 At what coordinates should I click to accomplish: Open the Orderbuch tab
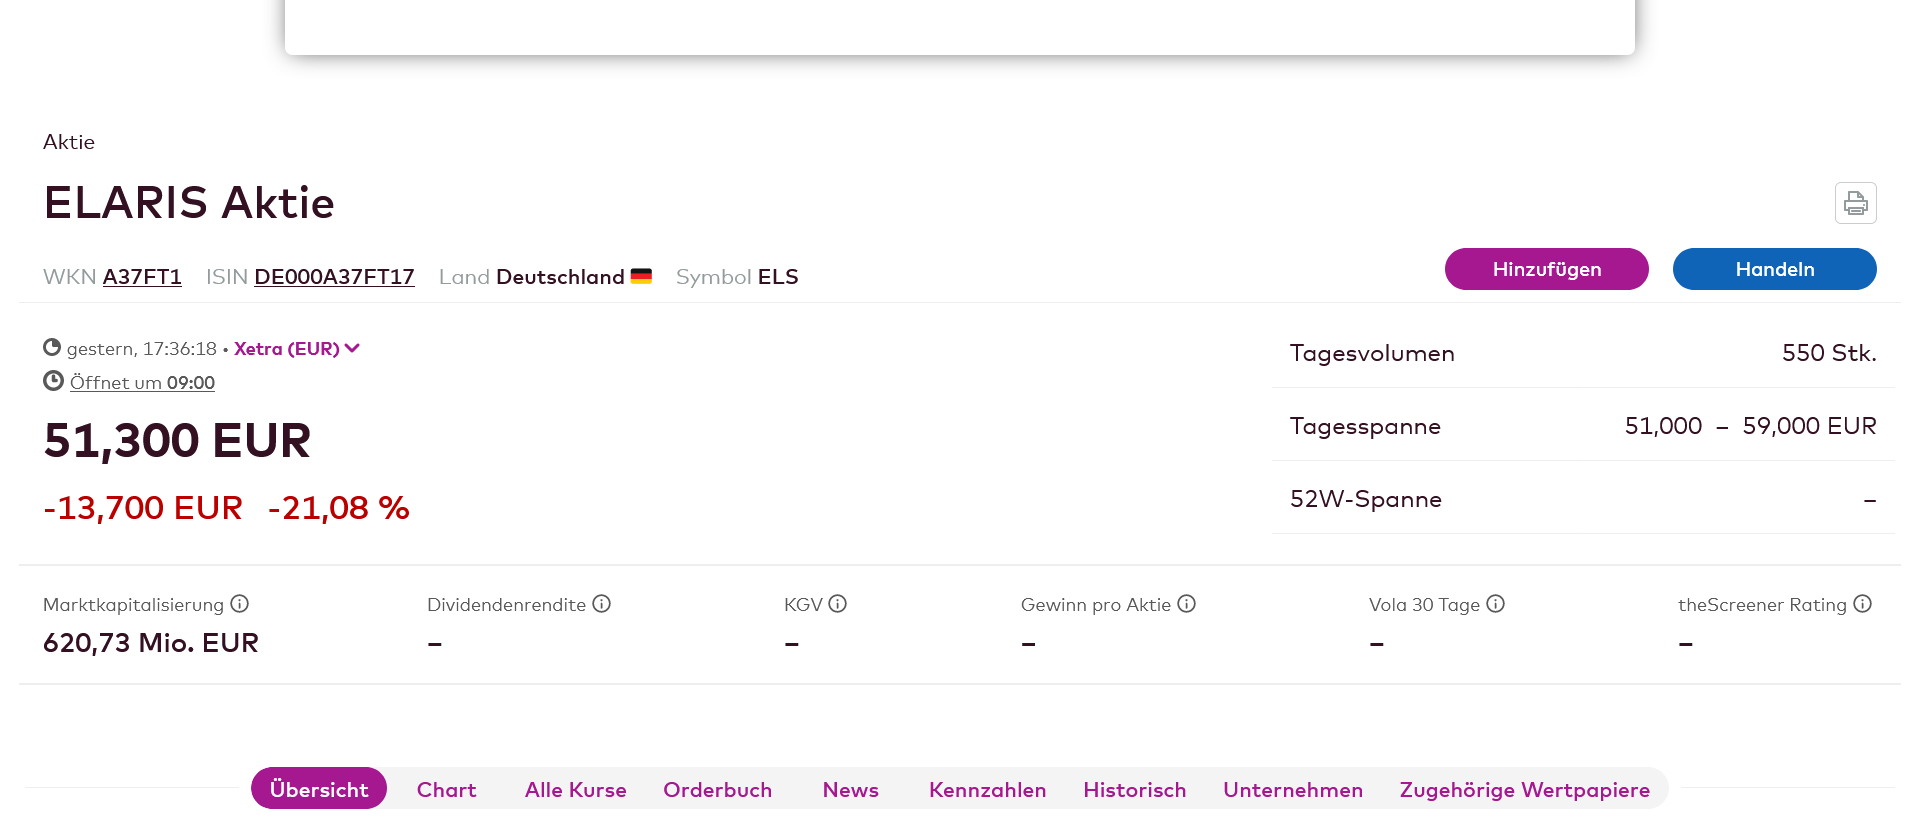(x=717, y=790)
